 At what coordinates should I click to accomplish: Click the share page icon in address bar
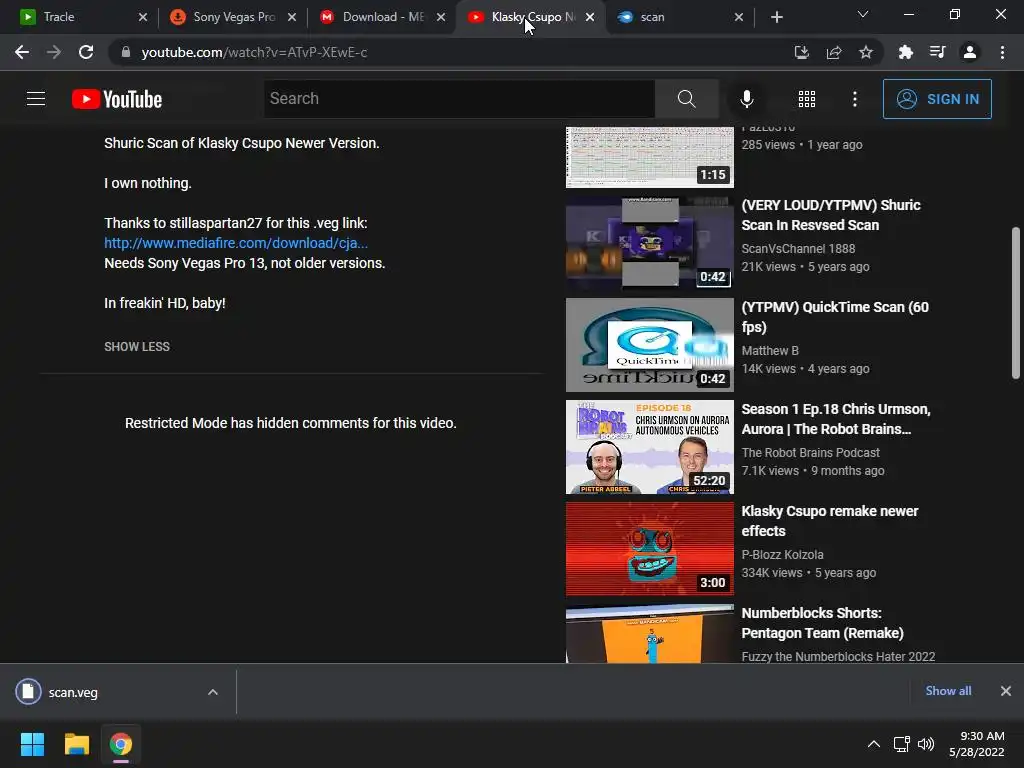coord(833,52)
